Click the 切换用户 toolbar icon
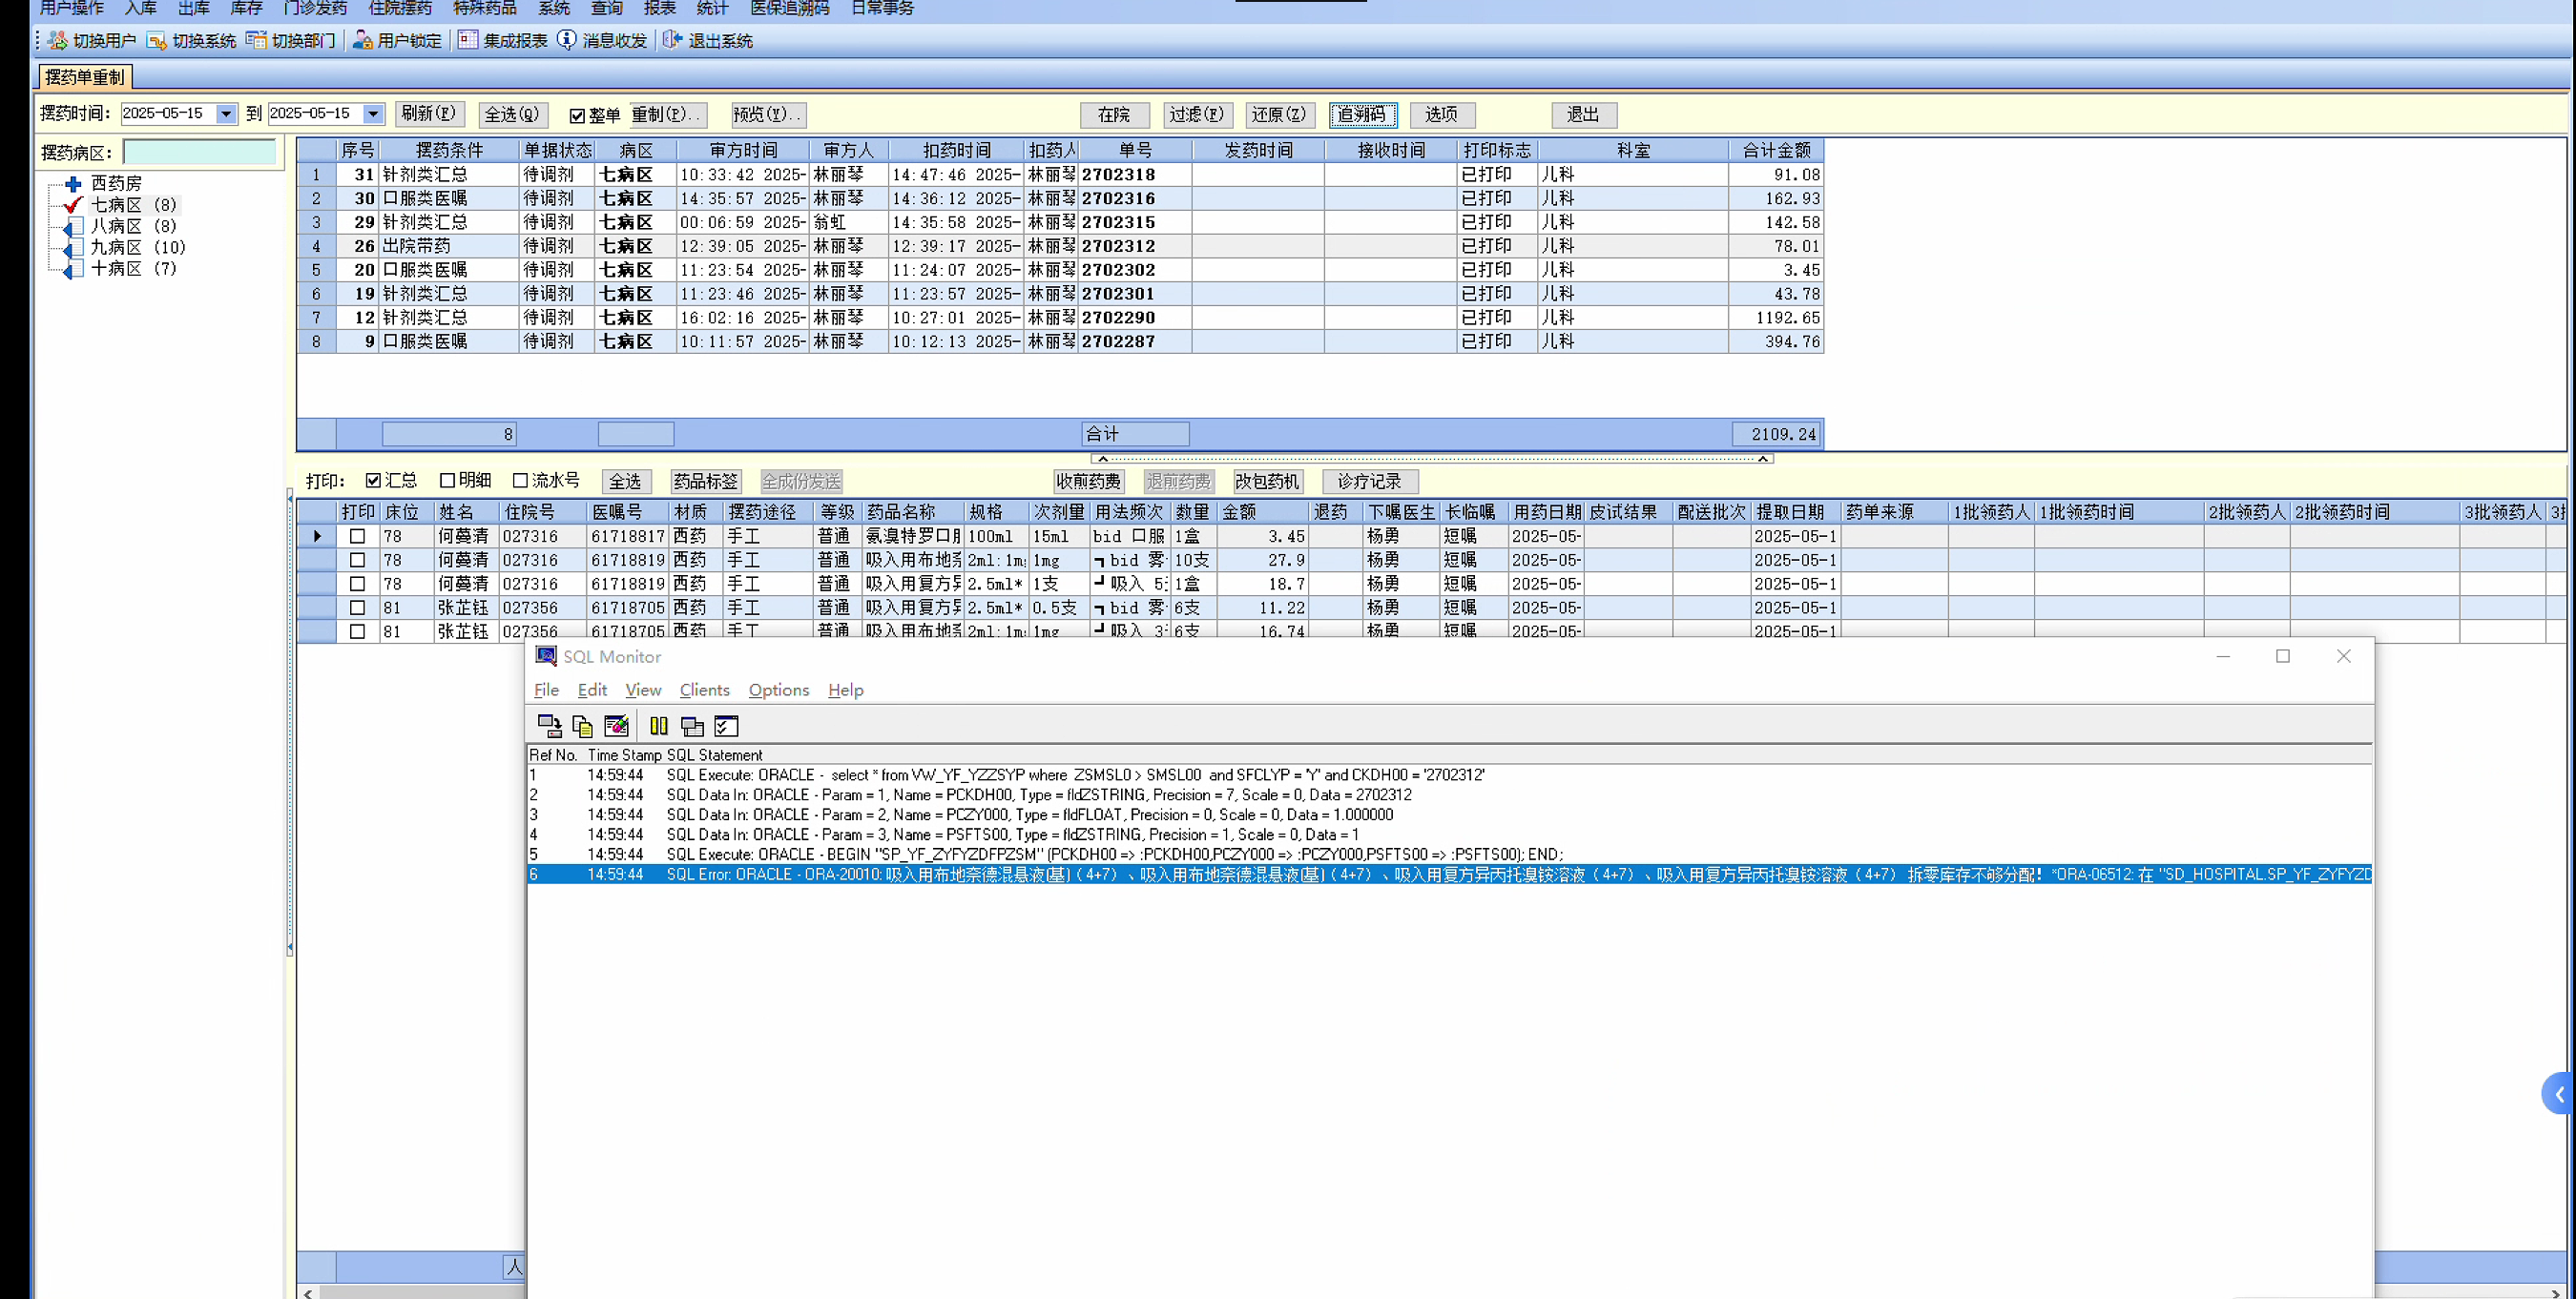 click(x=58, y=40)
